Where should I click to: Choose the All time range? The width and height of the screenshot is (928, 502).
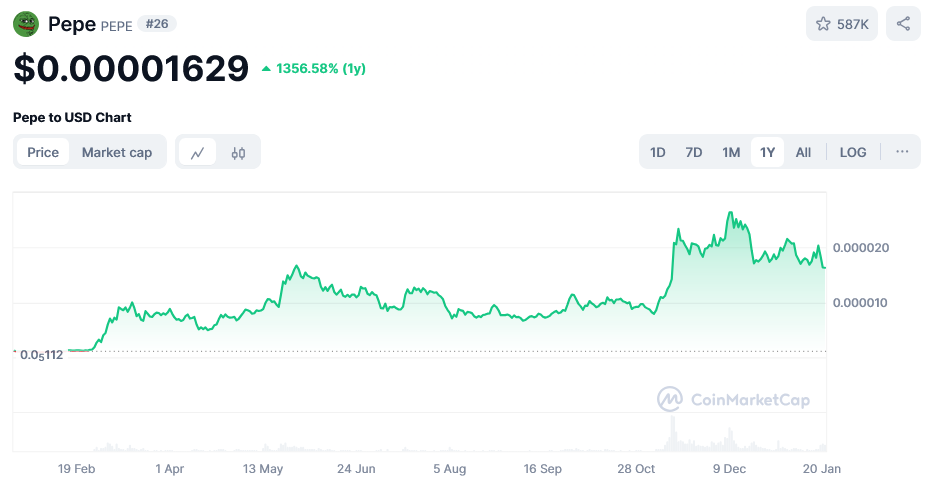pyautogui.click(x=803, y=152)
